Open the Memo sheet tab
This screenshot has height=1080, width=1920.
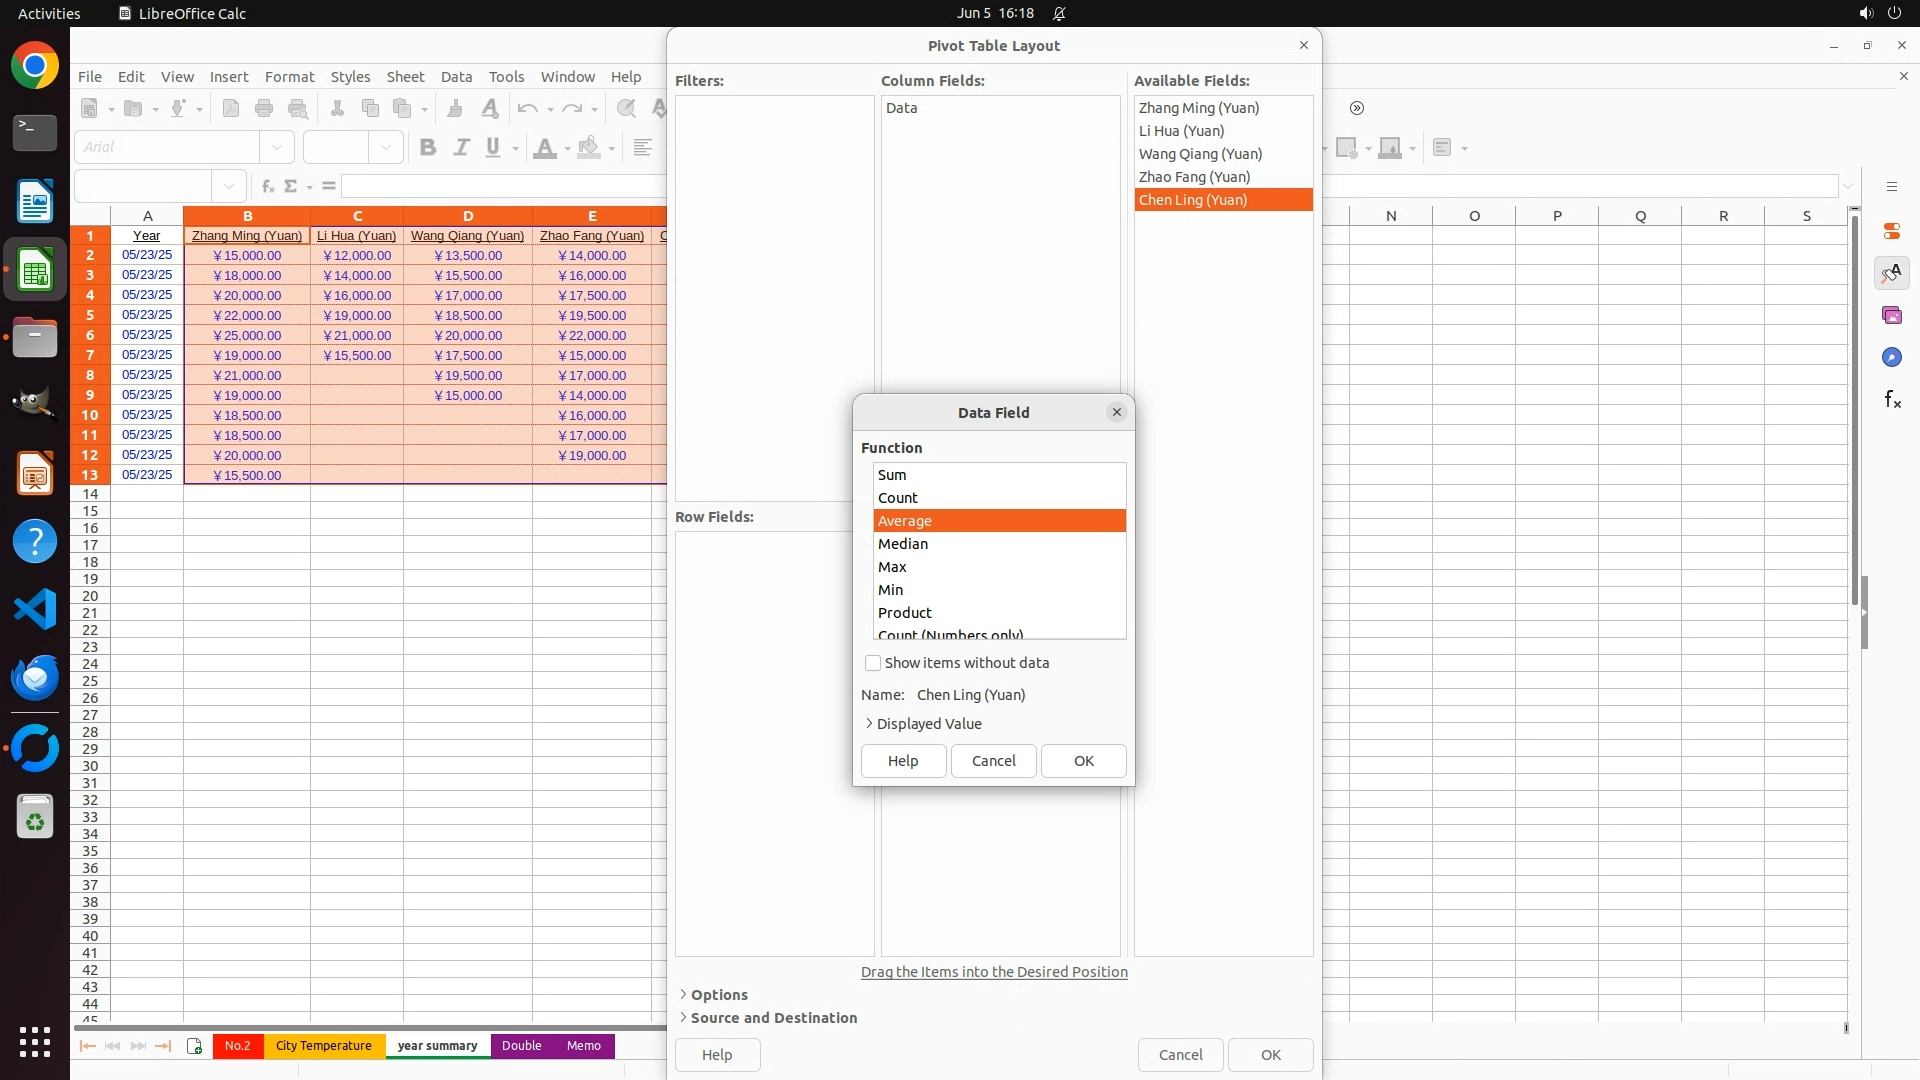583,1046
